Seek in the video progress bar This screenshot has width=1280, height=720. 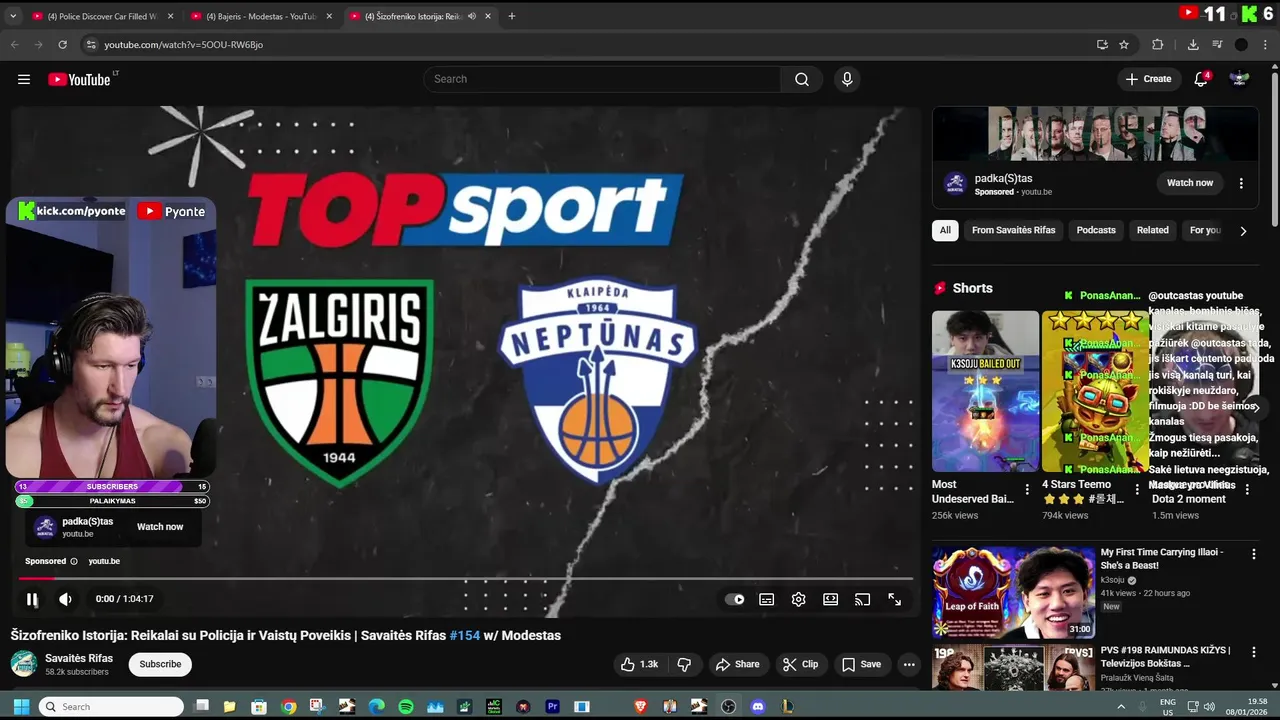coord(465,579)
